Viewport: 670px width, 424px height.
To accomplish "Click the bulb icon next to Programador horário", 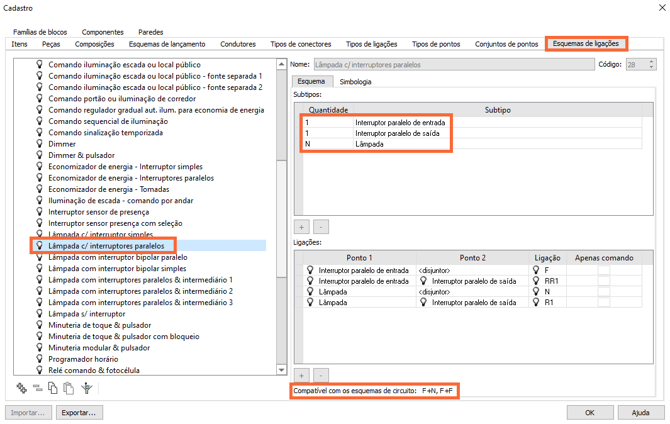I will coord(39,358).
